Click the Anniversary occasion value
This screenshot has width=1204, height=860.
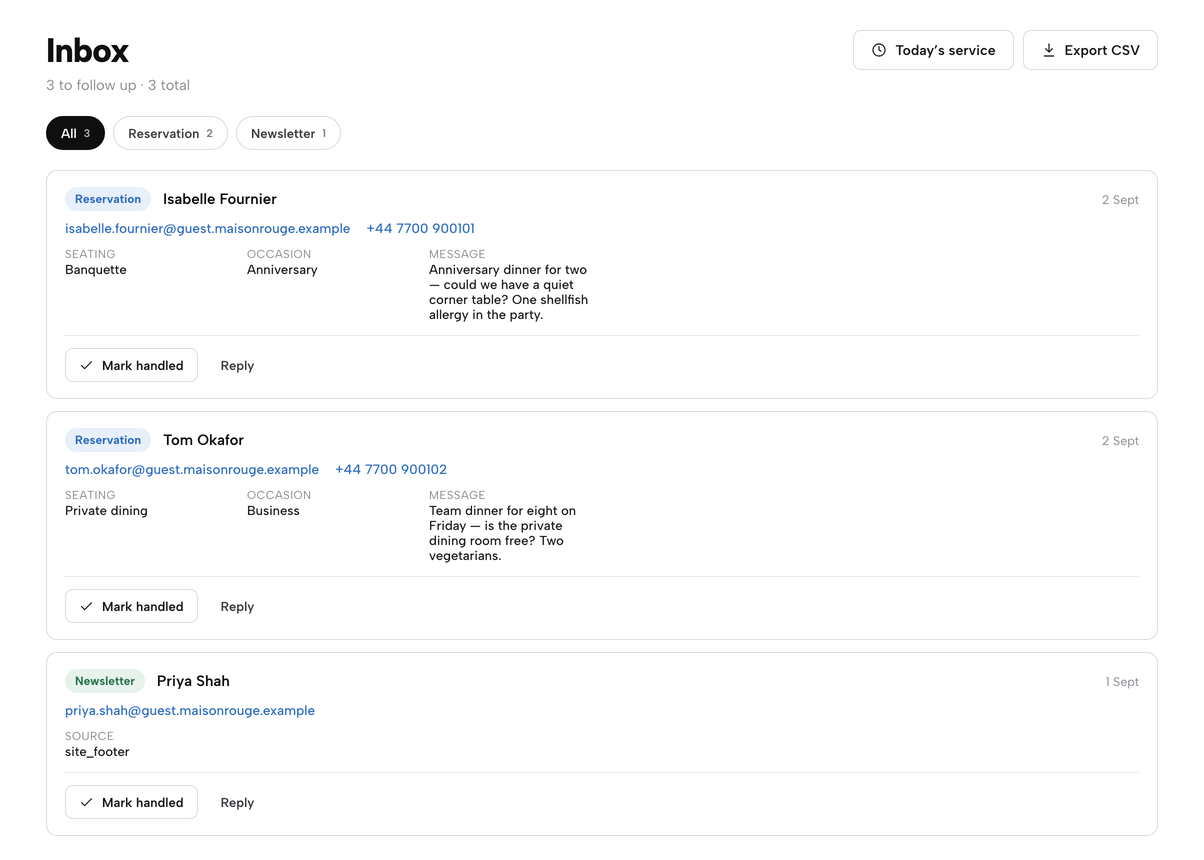point(282,270)
